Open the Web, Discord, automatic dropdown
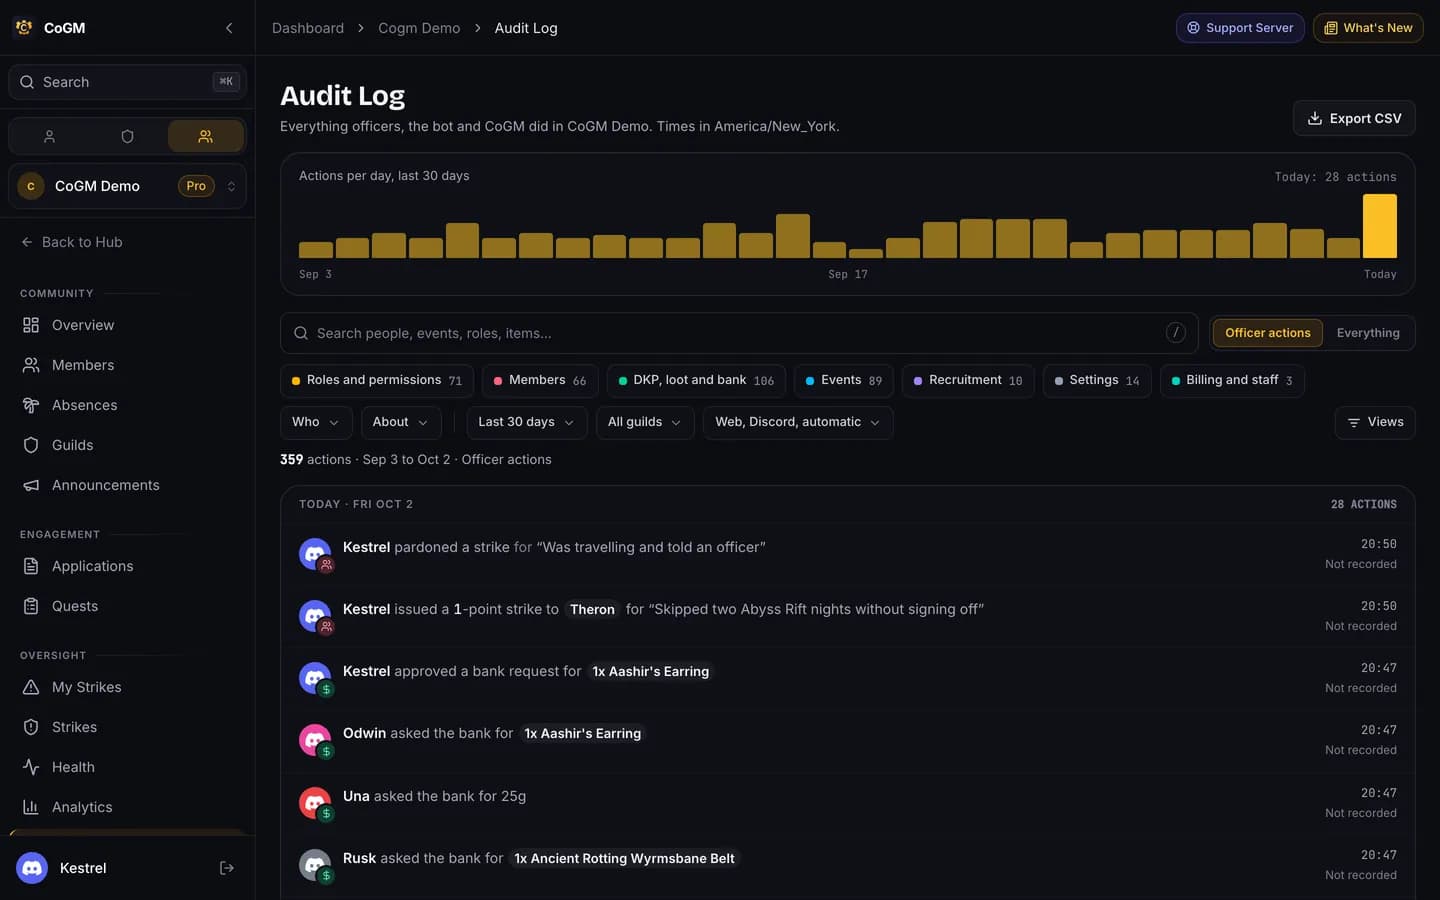 pos(798,422)
